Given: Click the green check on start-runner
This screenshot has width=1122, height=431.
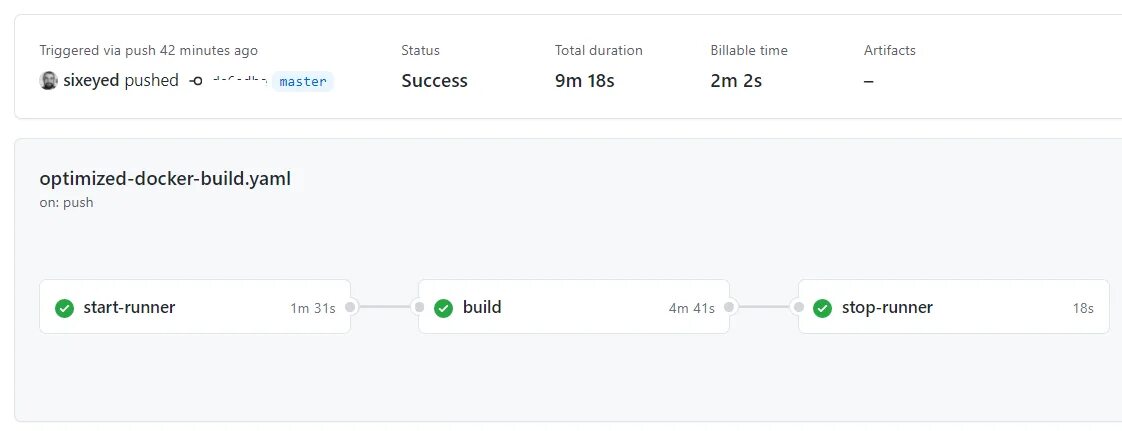Looking at the screenshot, I should [x=64, y=308].
